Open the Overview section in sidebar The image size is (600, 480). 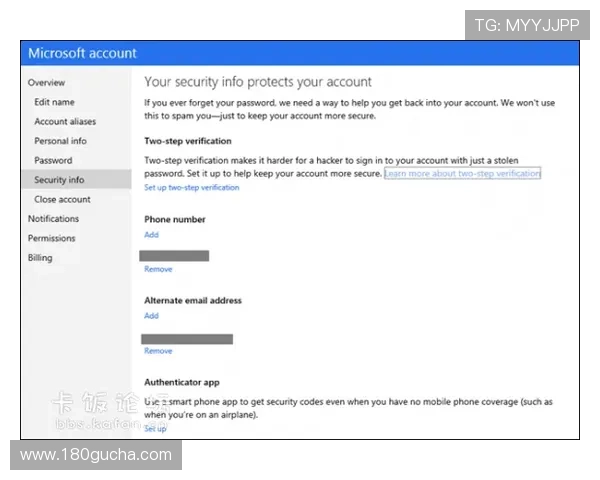46,83
